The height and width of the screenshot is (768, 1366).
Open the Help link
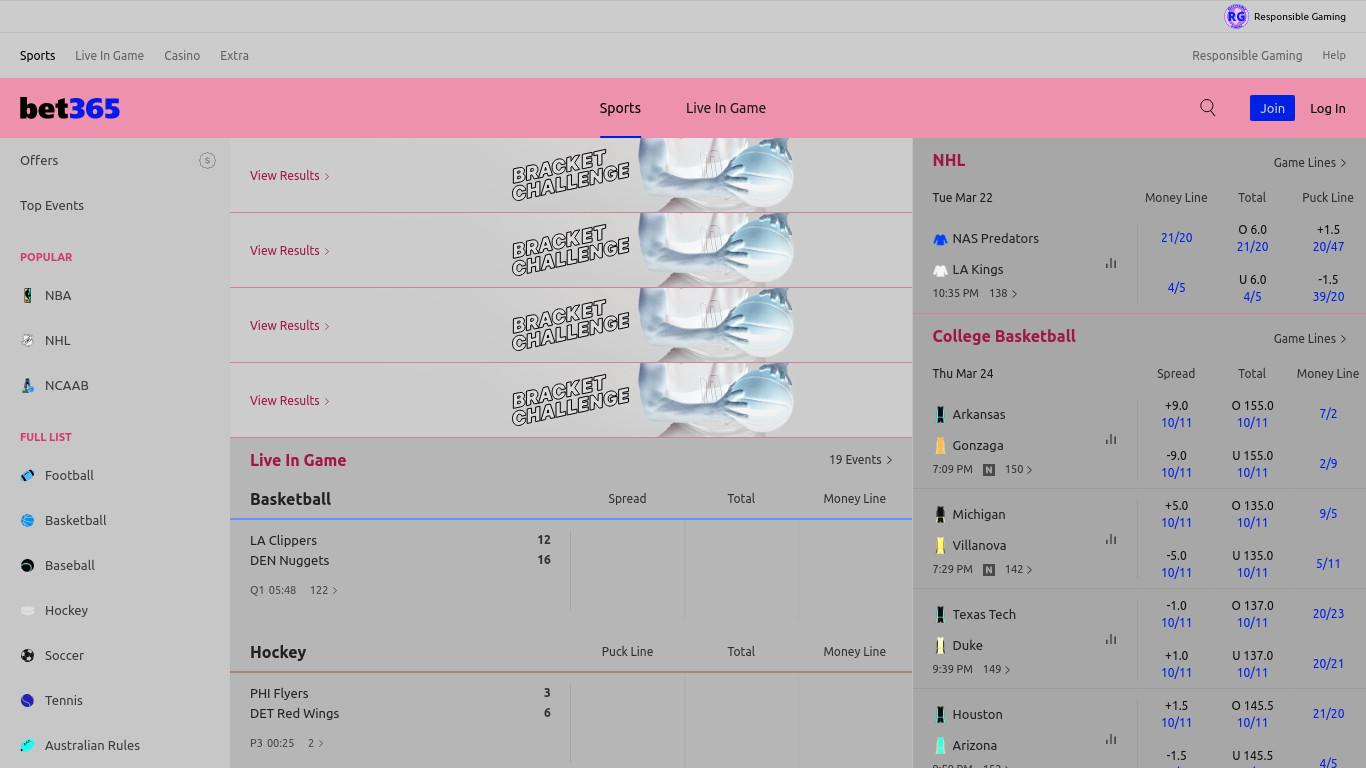point(1334,56)
